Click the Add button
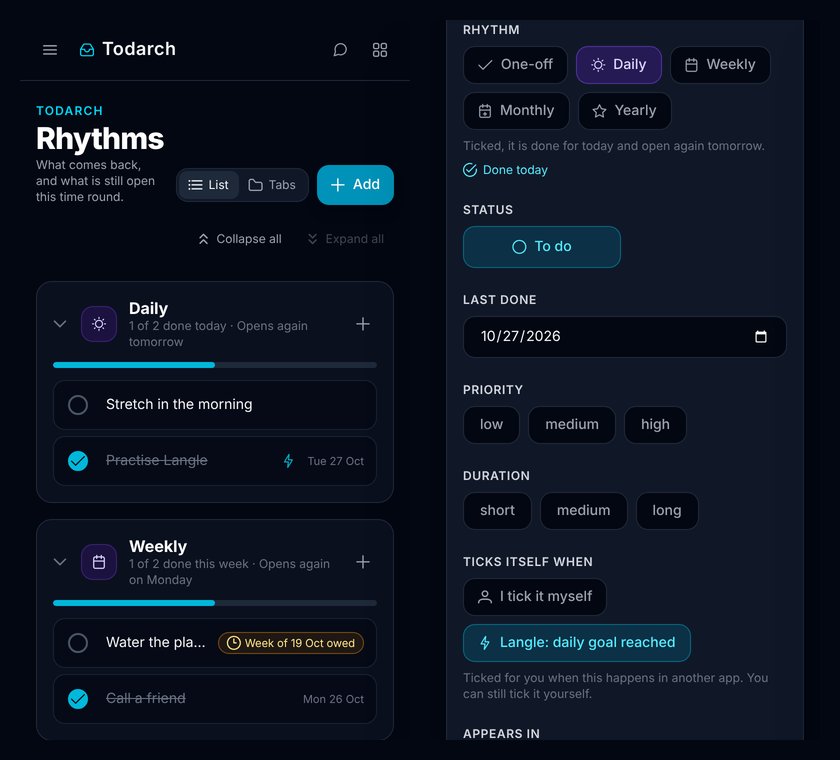840x760 pixels. coord(355,185)
